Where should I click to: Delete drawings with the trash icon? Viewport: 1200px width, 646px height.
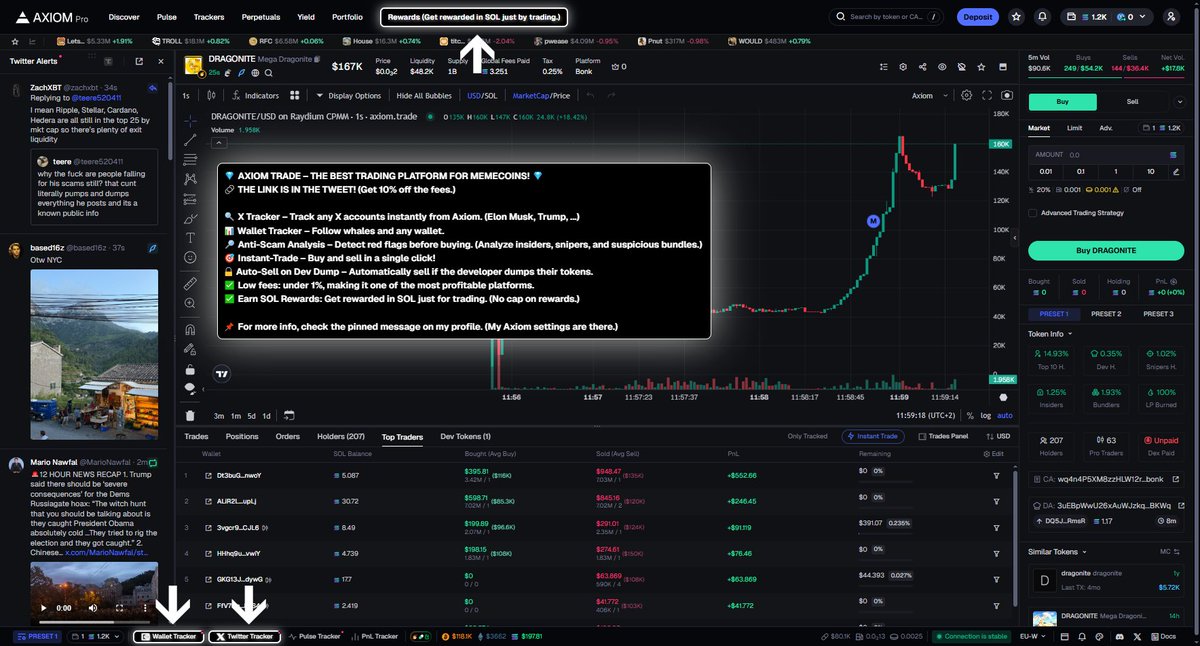(x=190, y=415)
